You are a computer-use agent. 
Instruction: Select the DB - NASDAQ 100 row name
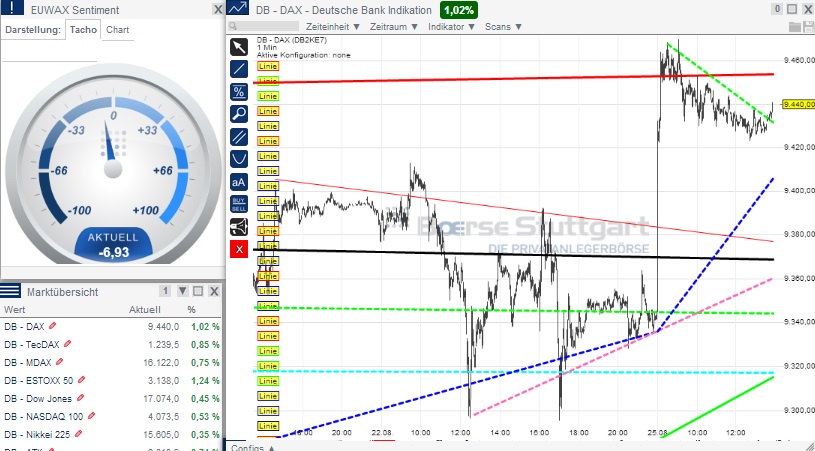coord(44,416)
